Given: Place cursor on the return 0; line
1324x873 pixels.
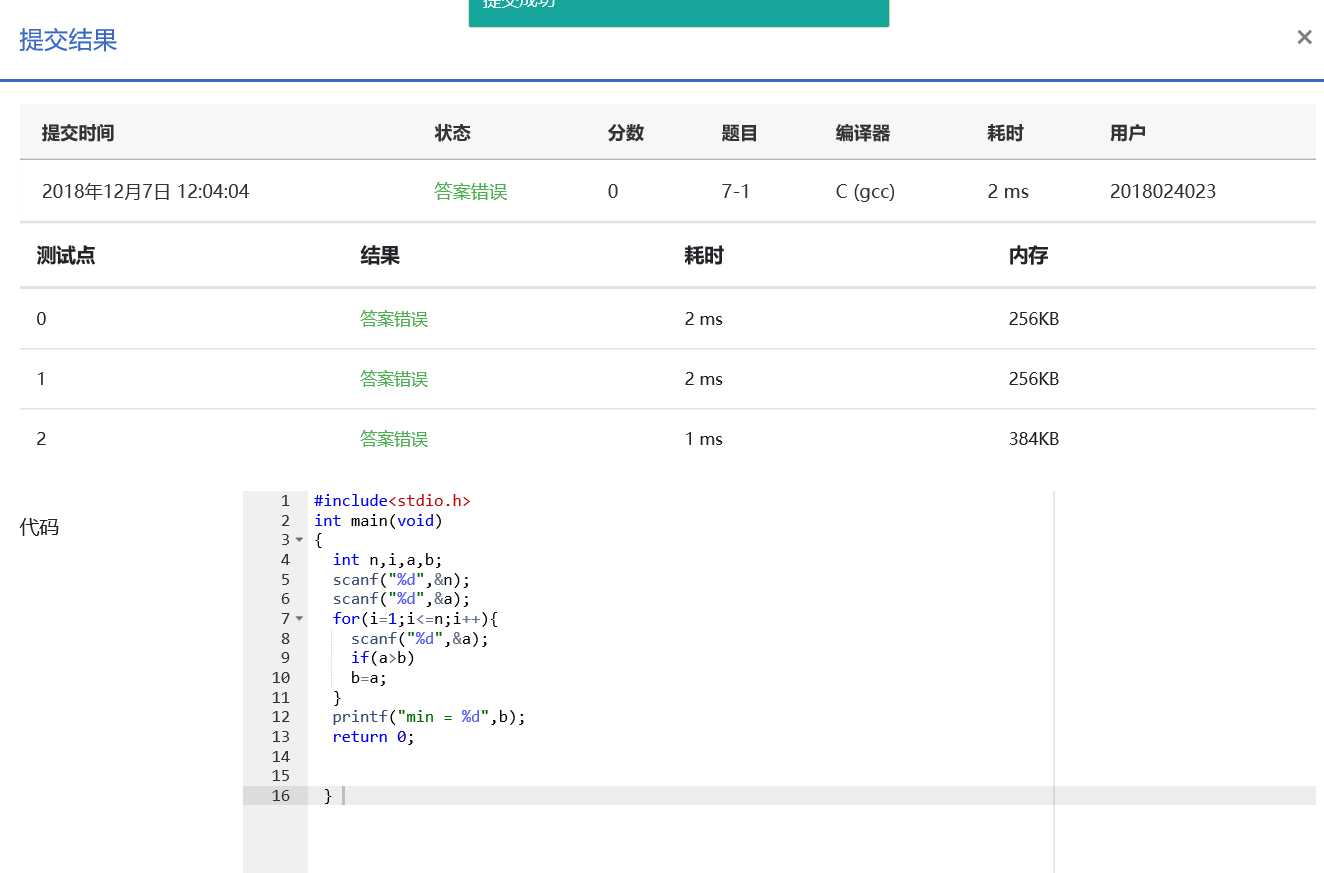Looking at the screenshot, I should coord(373,737).
